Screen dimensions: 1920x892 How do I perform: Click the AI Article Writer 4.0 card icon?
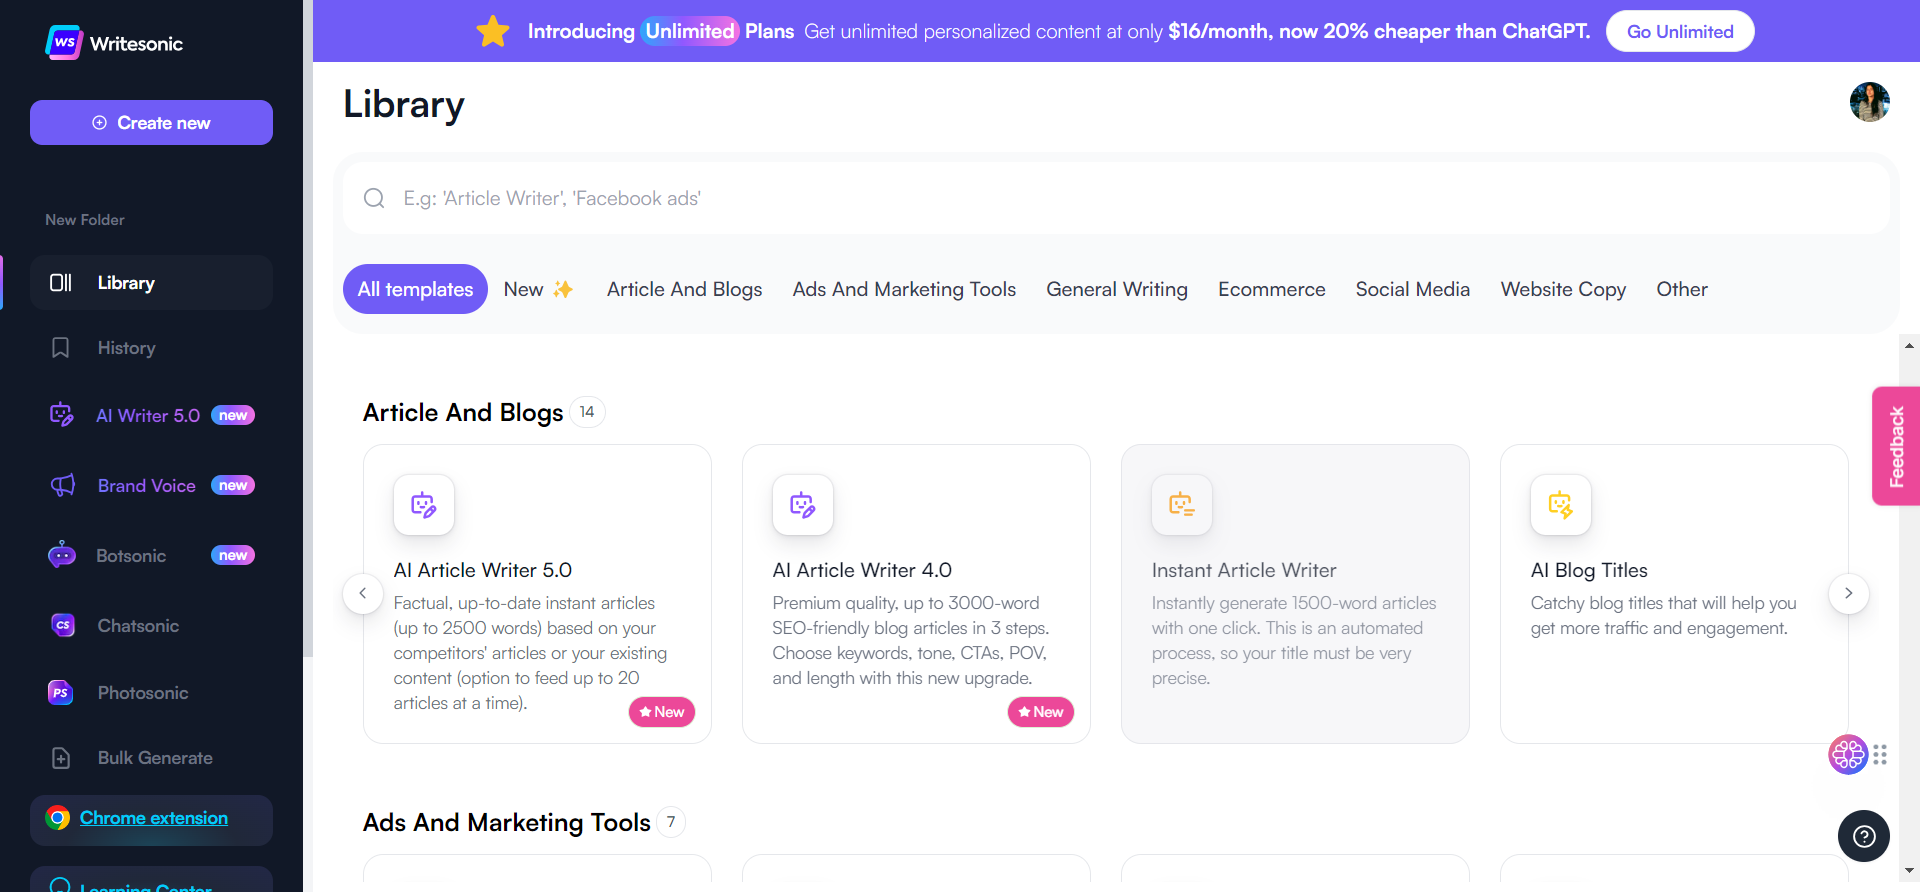tap(803, 505)
